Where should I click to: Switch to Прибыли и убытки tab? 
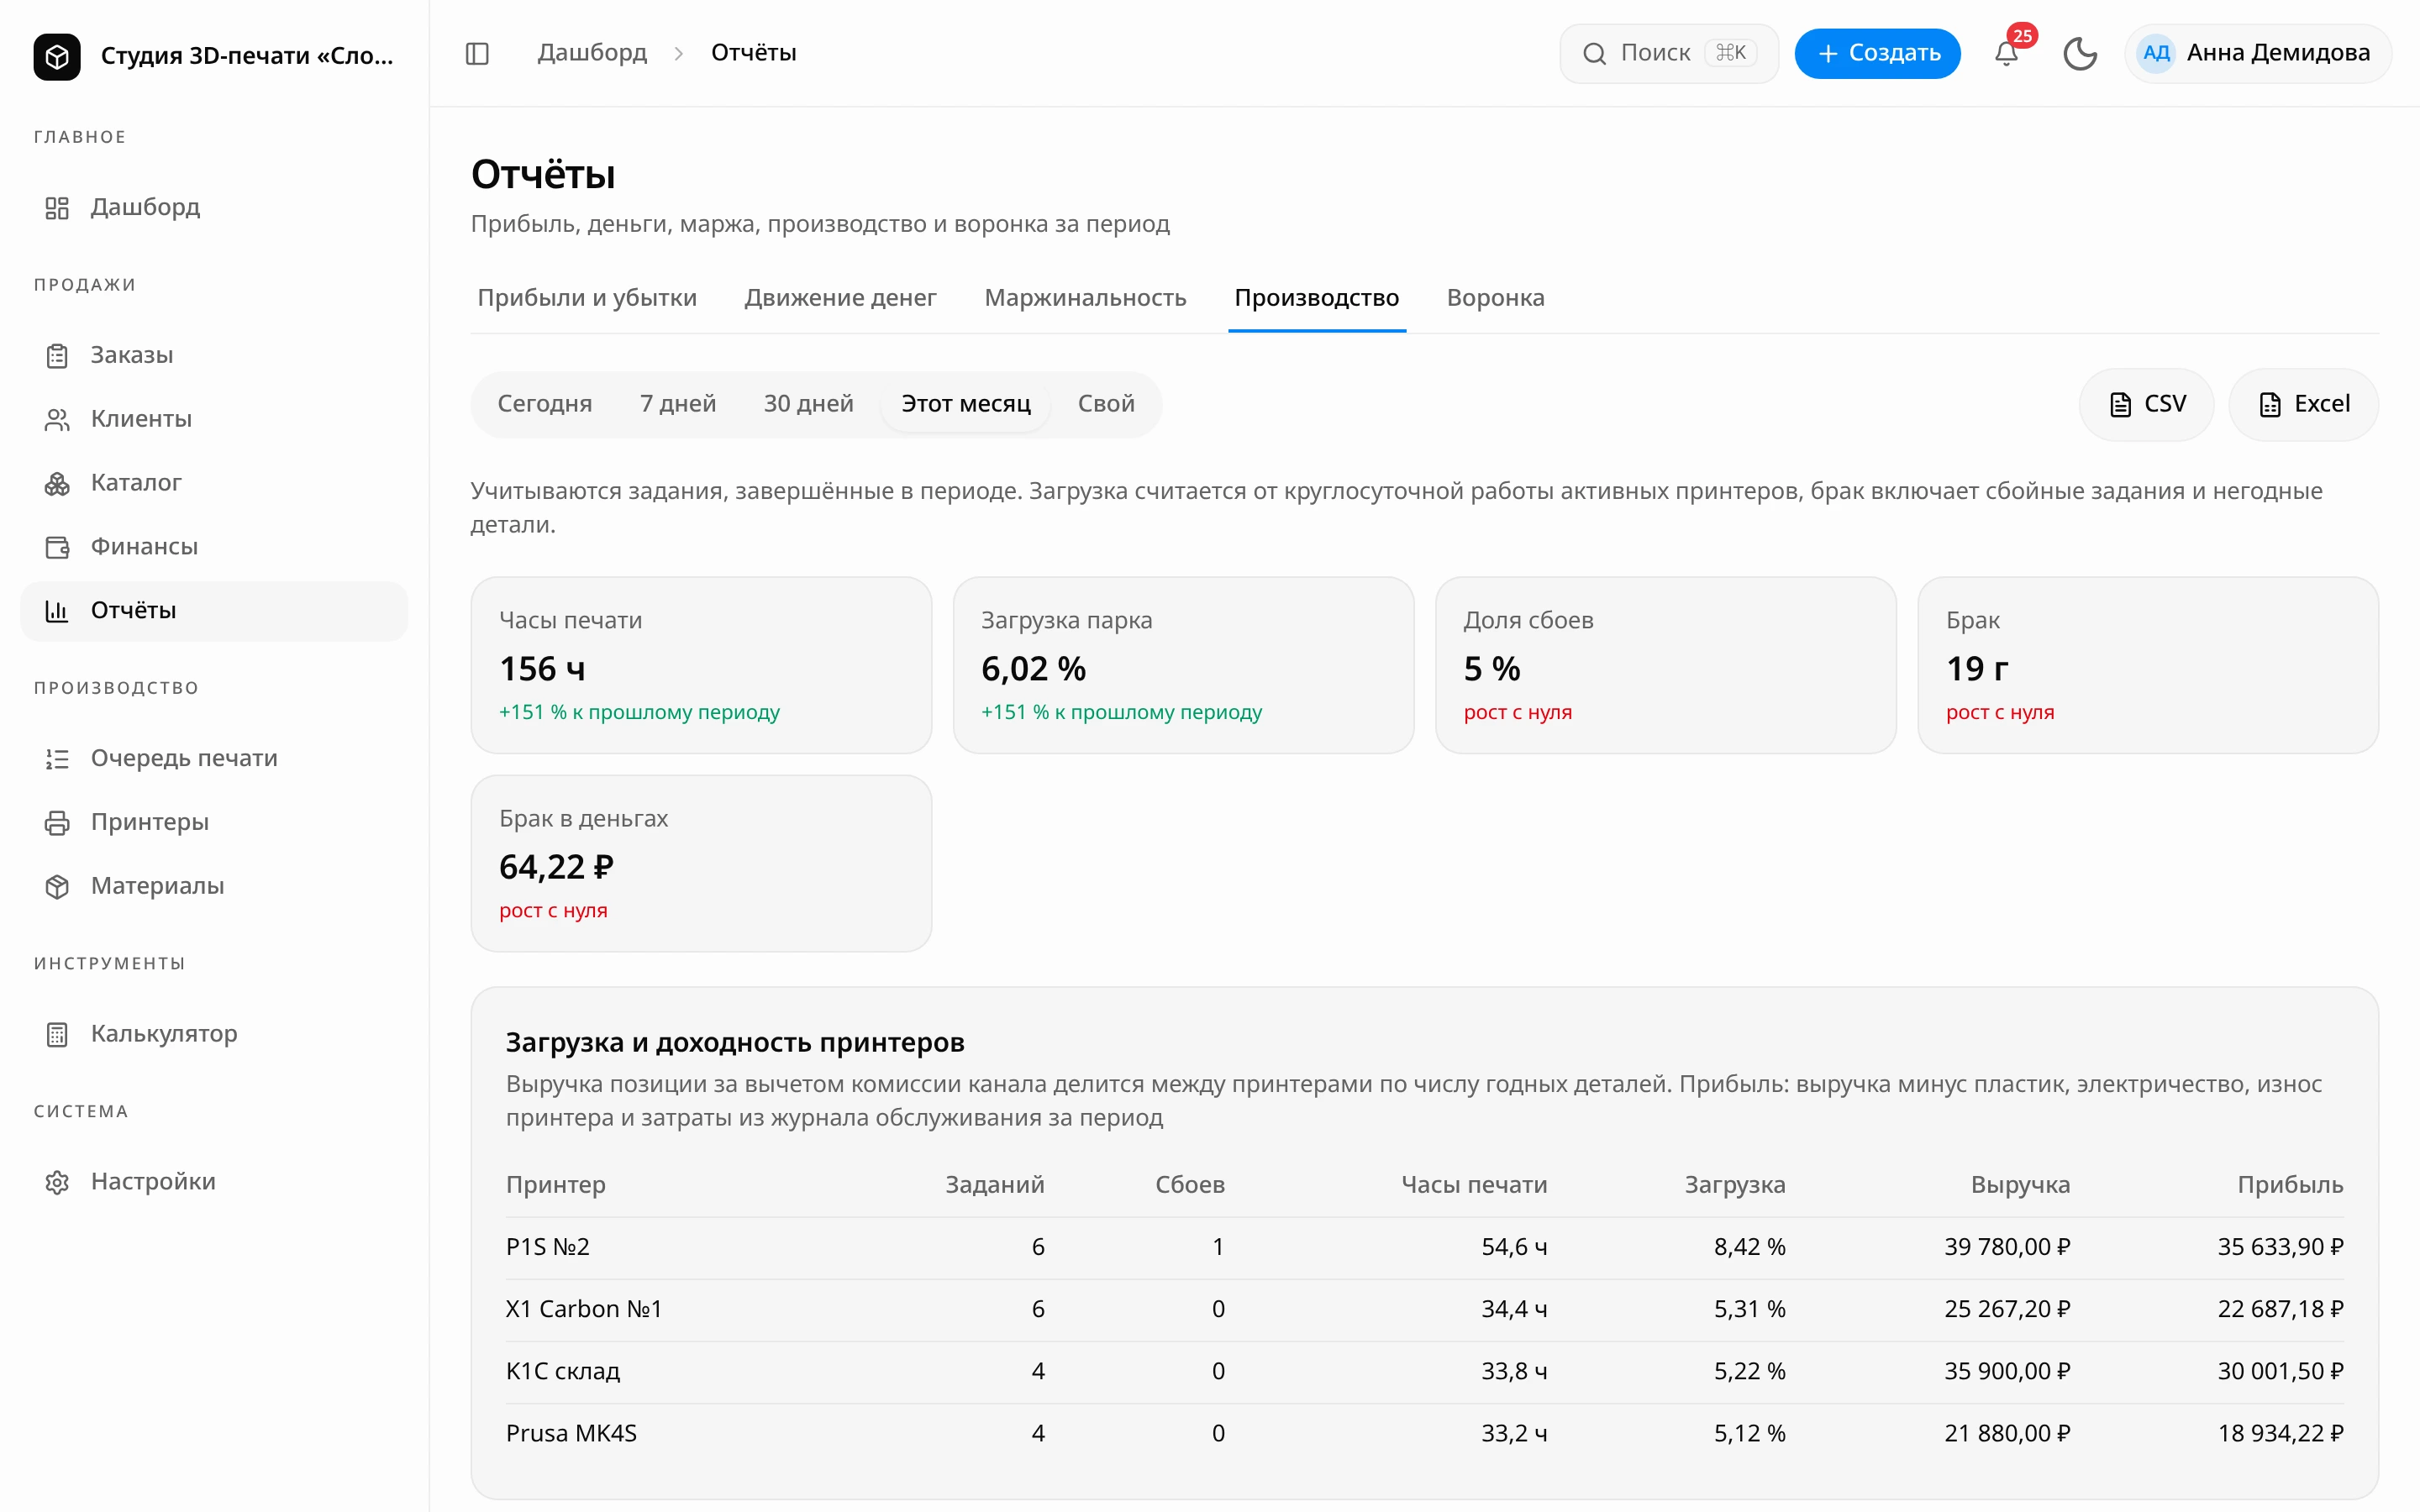tap(587, 298)
